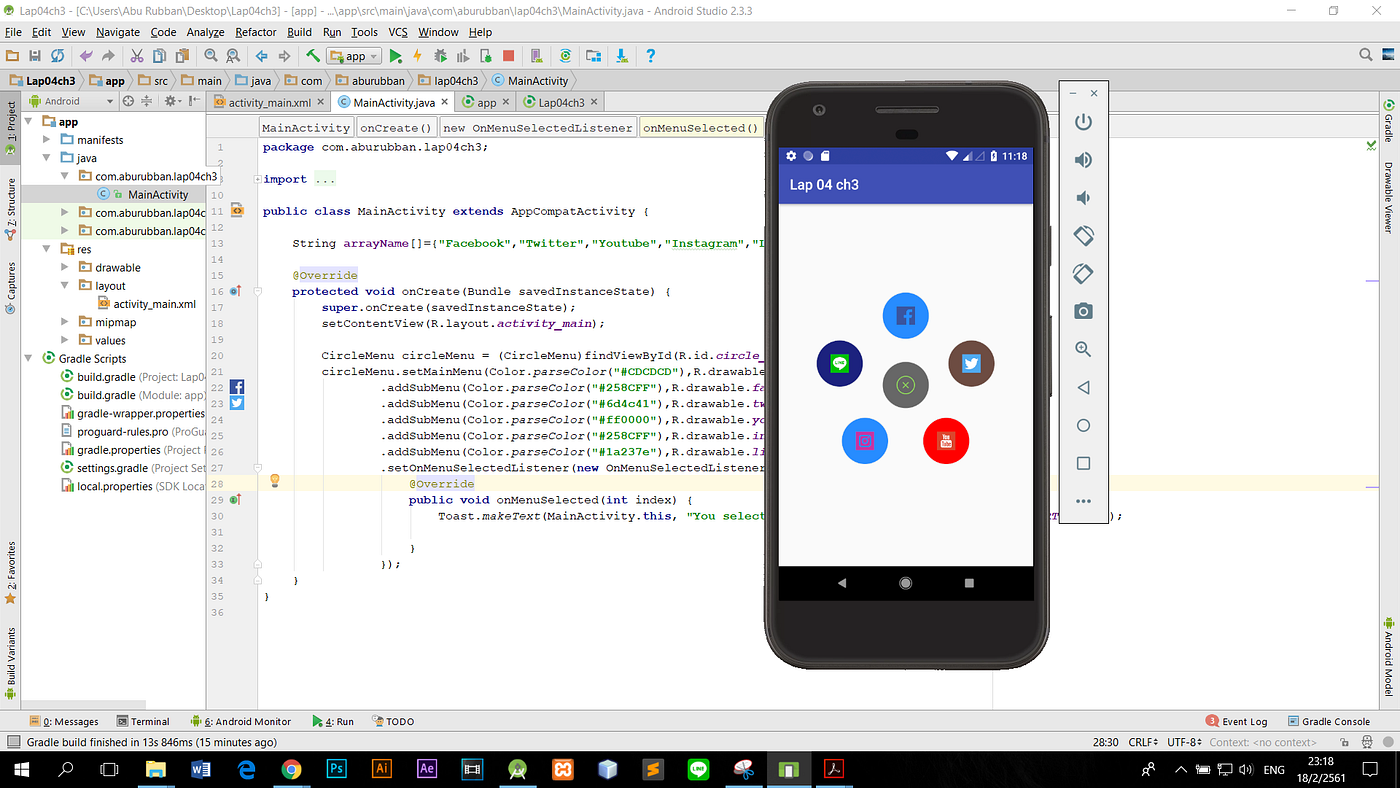Click the Android Monitor bar at the bottom
Screen dimensions: 1400x788
(x=247, y=721)
